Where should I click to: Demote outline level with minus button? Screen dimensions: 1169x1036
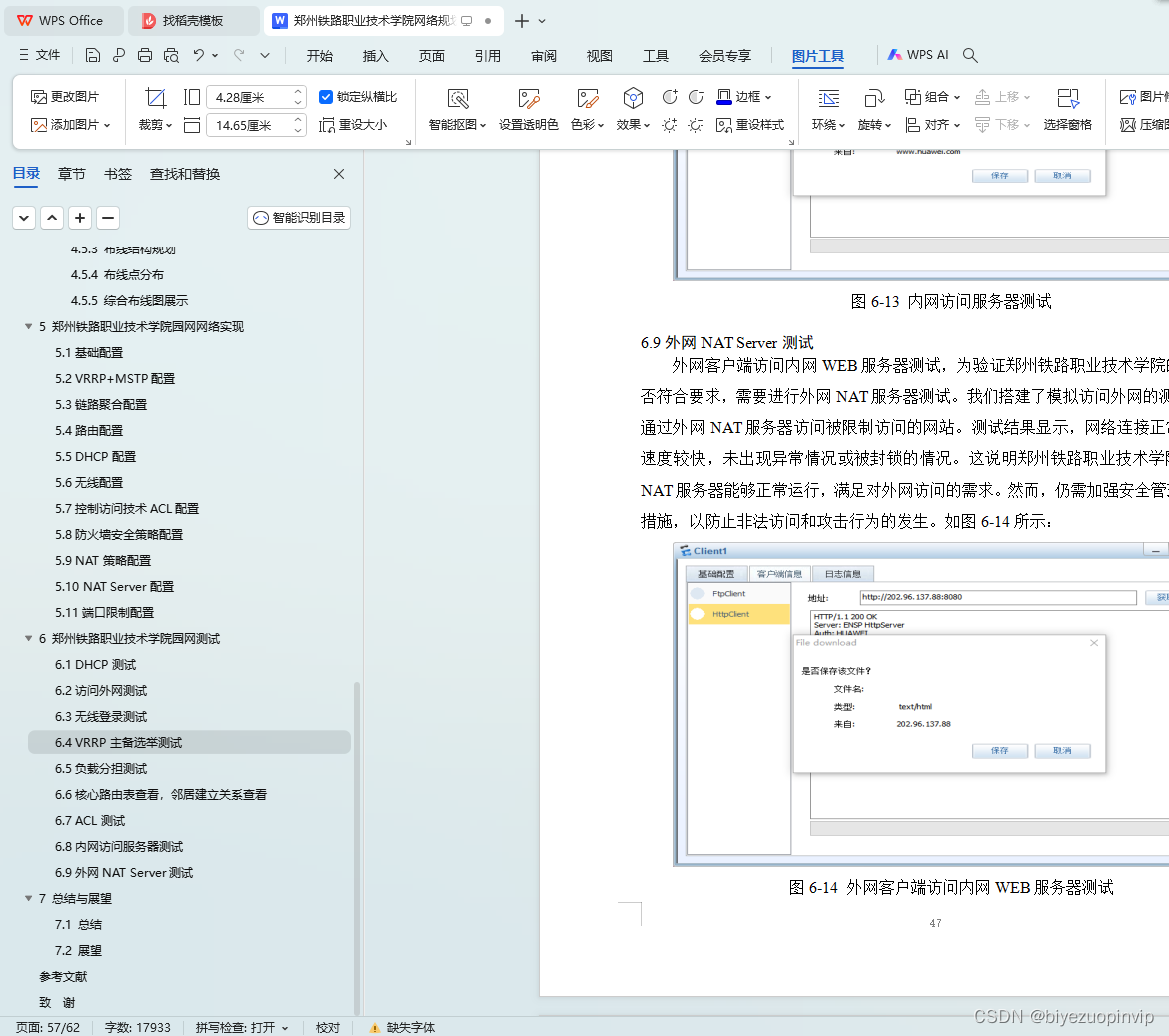coord(108,218)
